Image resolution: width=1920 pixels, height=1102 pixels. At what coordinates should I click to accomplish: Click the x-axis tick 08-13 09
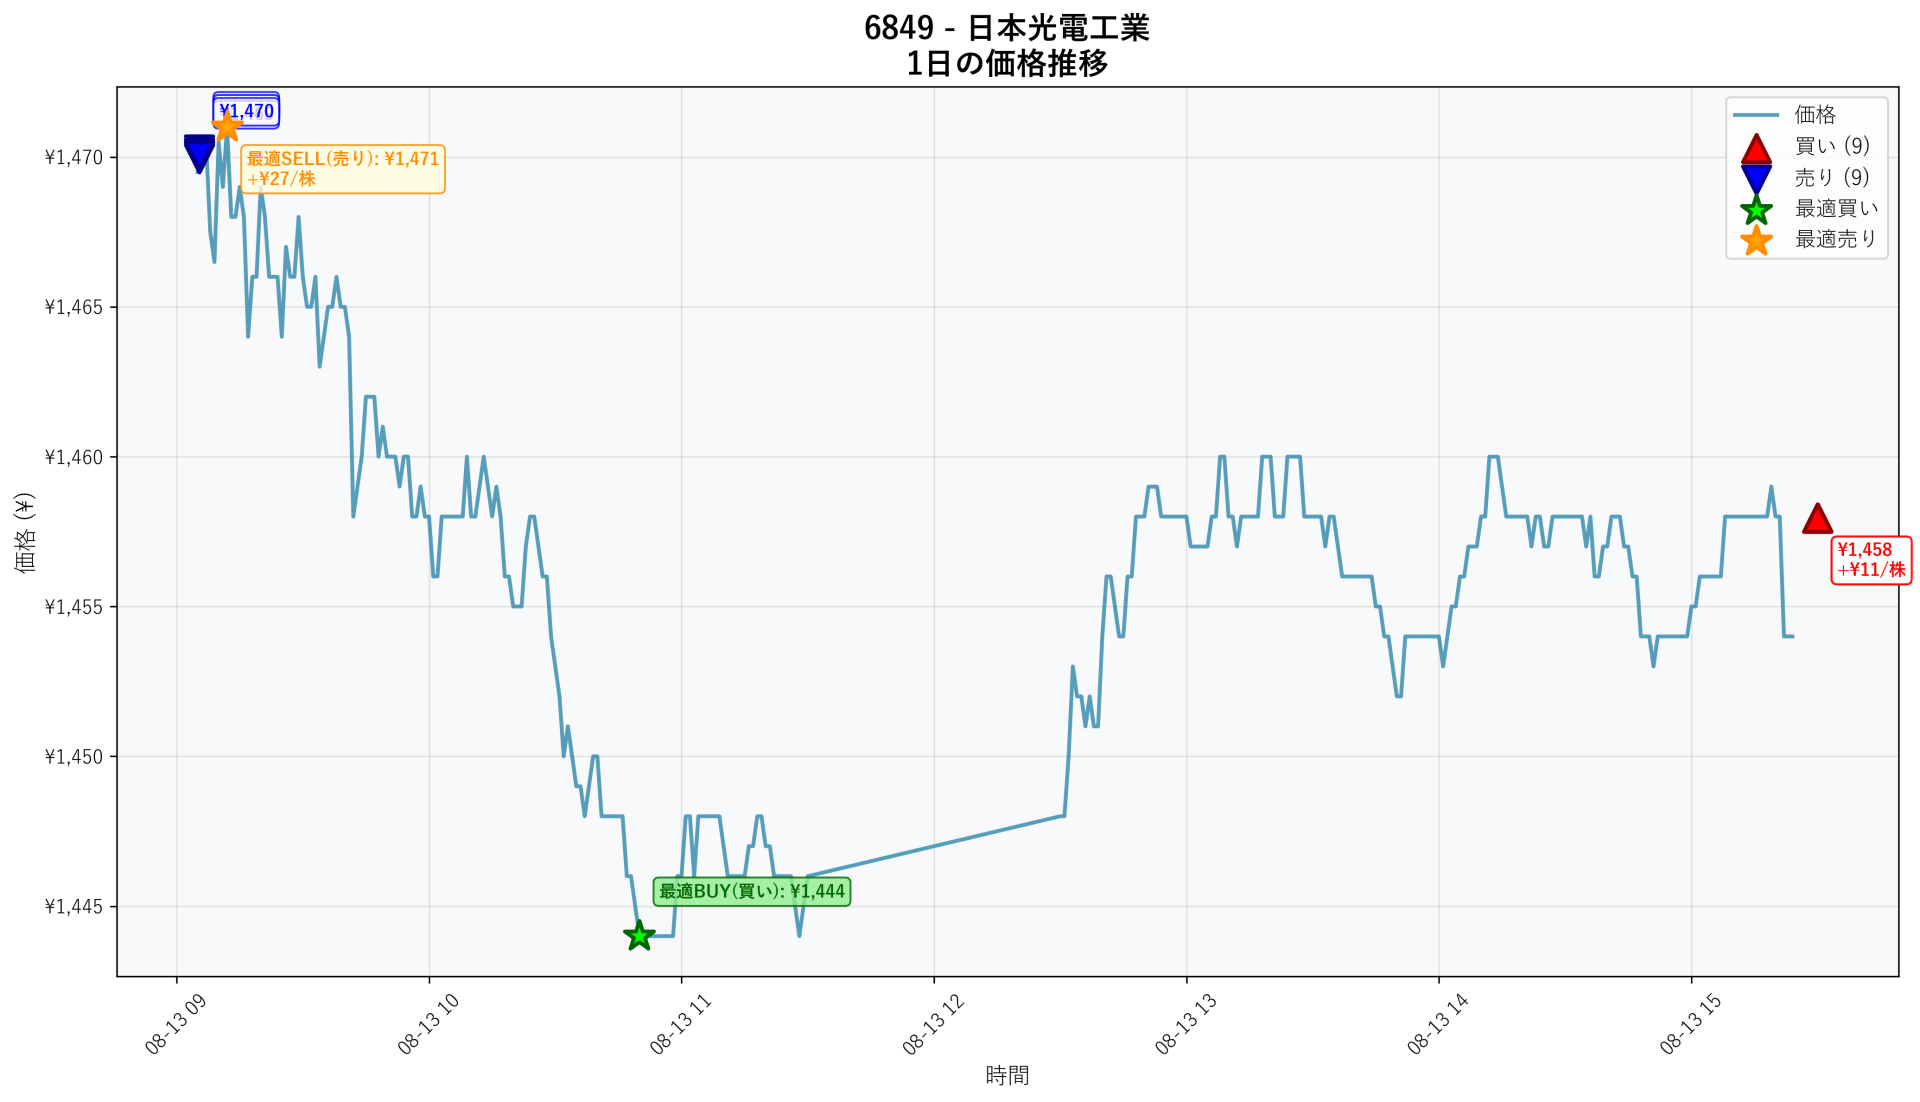coord(176,1024)
